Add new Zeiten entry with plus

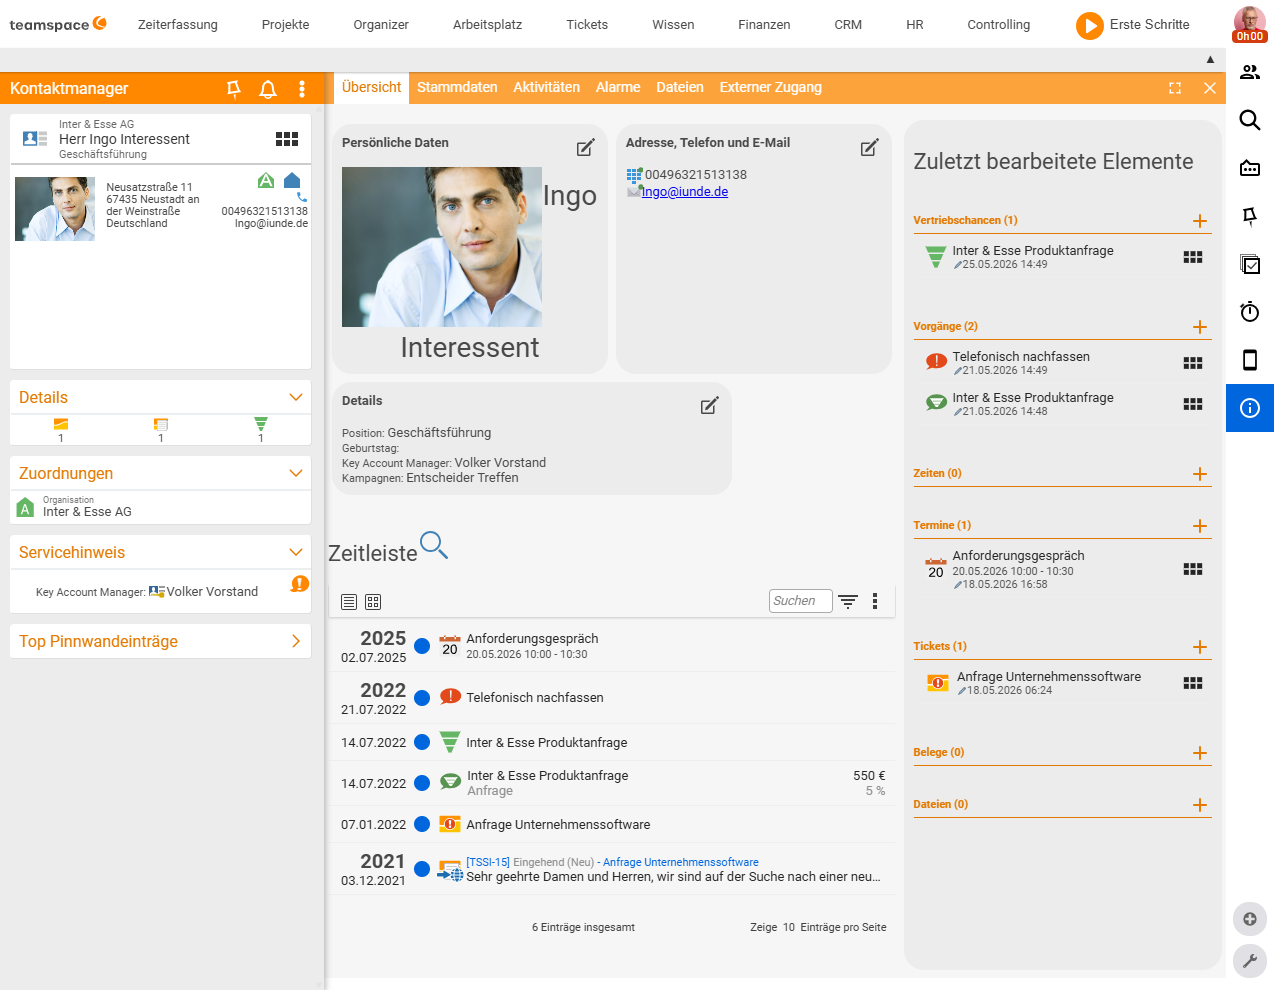(1200, 474)
